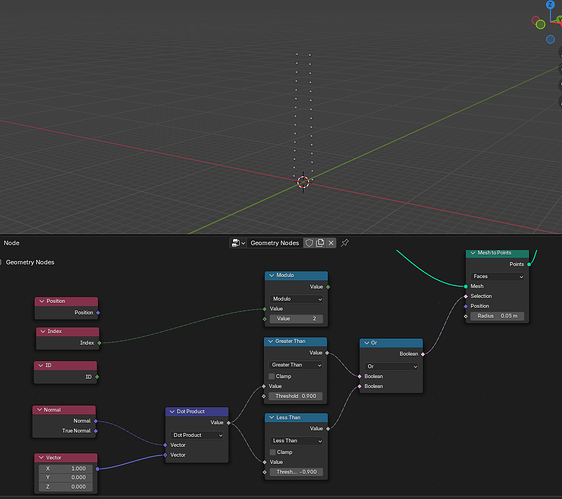Collapse the Position node
The width and height of the screenshot is (562, 499).
click(42, 301)
